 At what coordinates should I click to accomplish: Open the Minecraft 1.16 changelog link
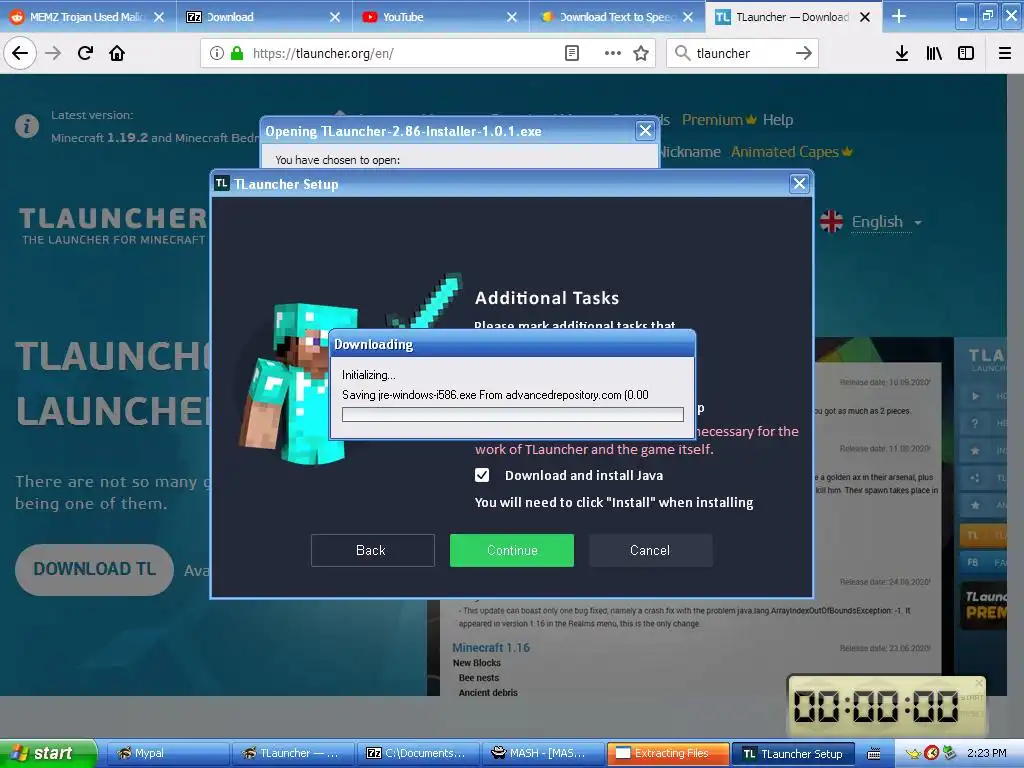(x=491, y=648)
